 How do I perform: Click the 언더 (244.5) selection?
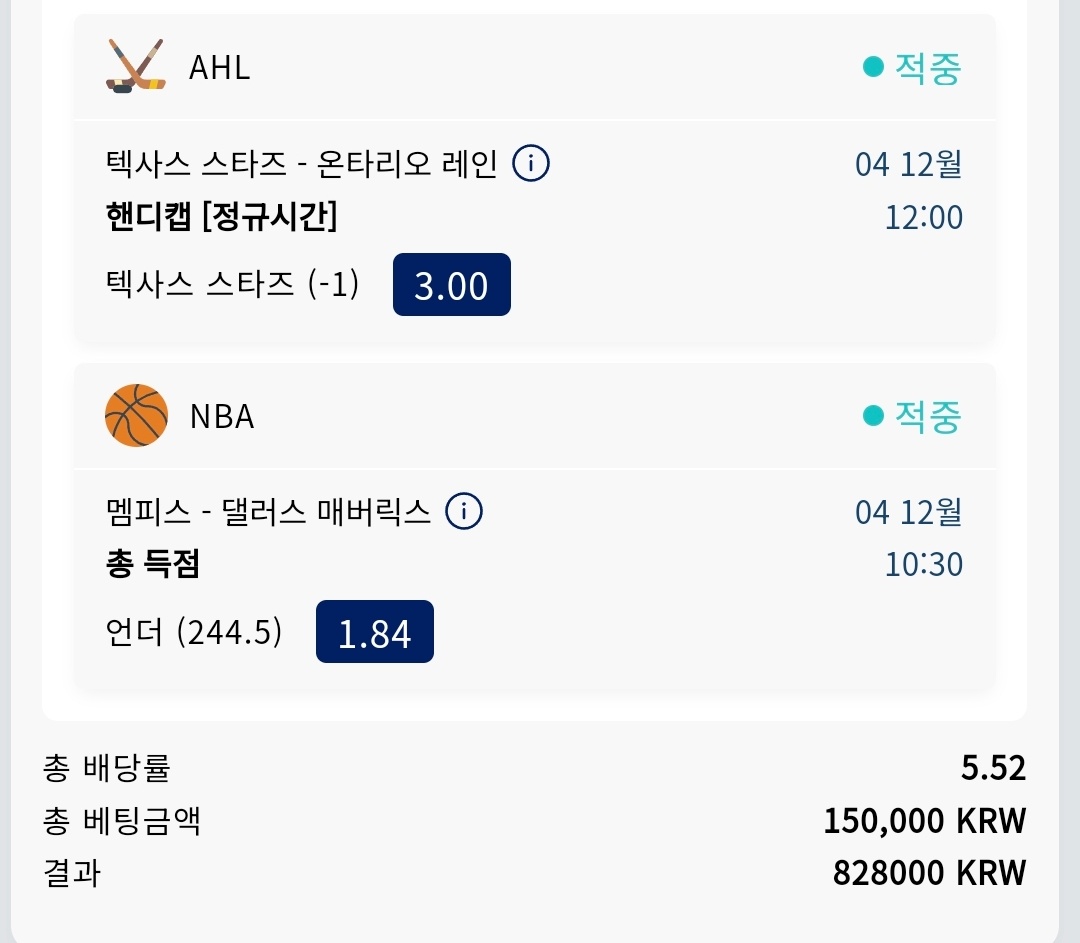(193, 632)
